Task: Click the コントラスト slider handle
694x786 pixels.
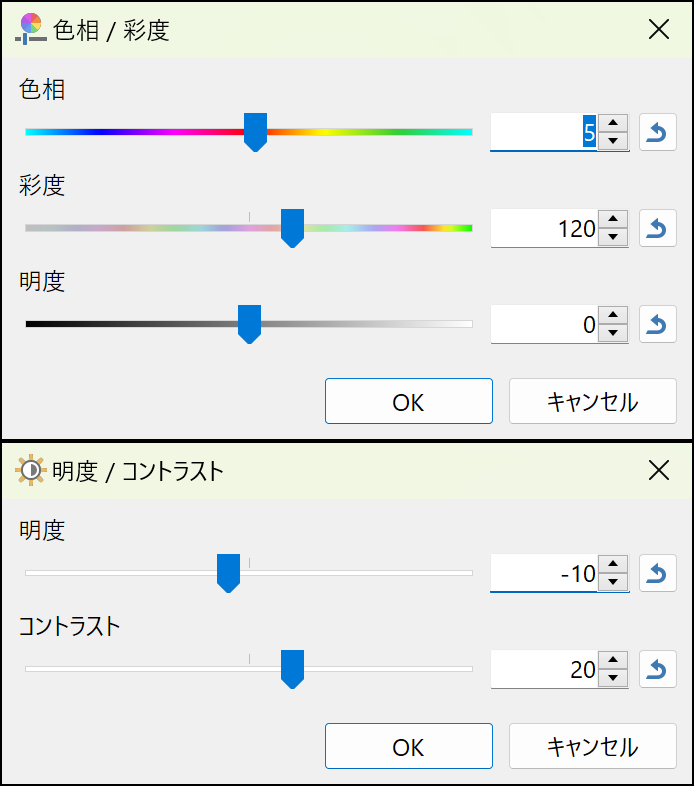Action: (x=292, y=669)
